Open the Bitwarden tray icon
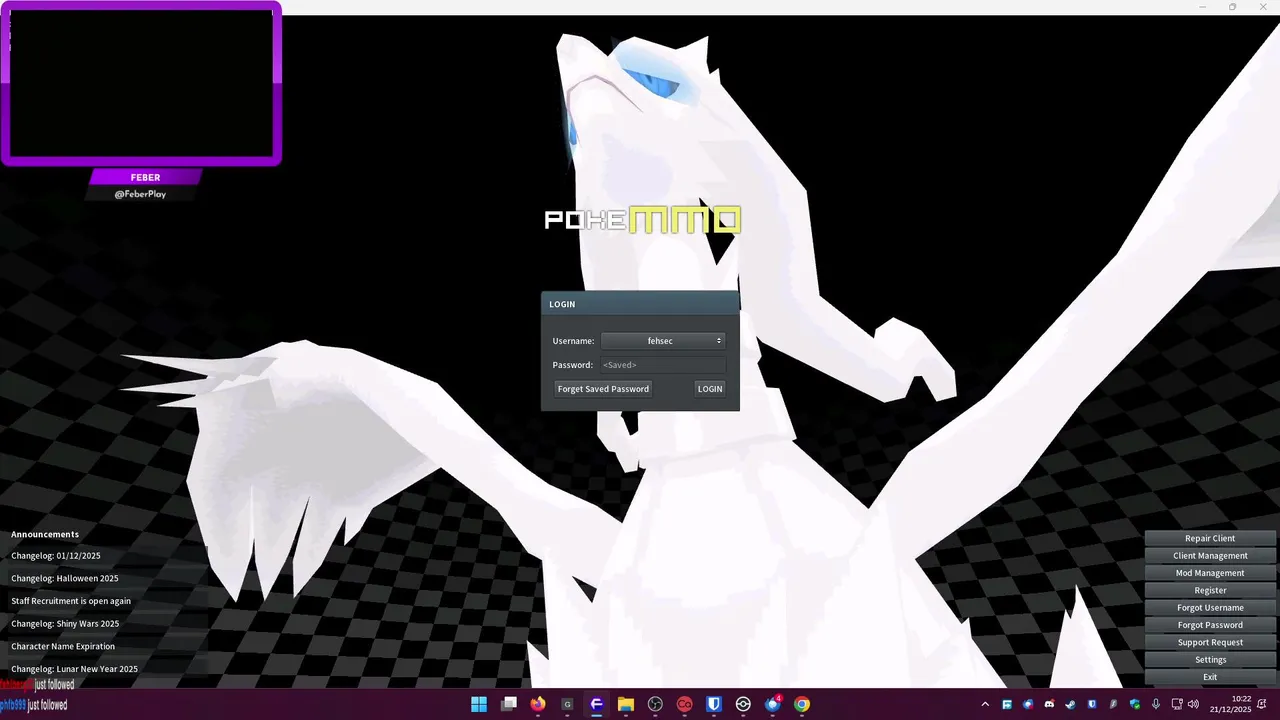 1092,704
